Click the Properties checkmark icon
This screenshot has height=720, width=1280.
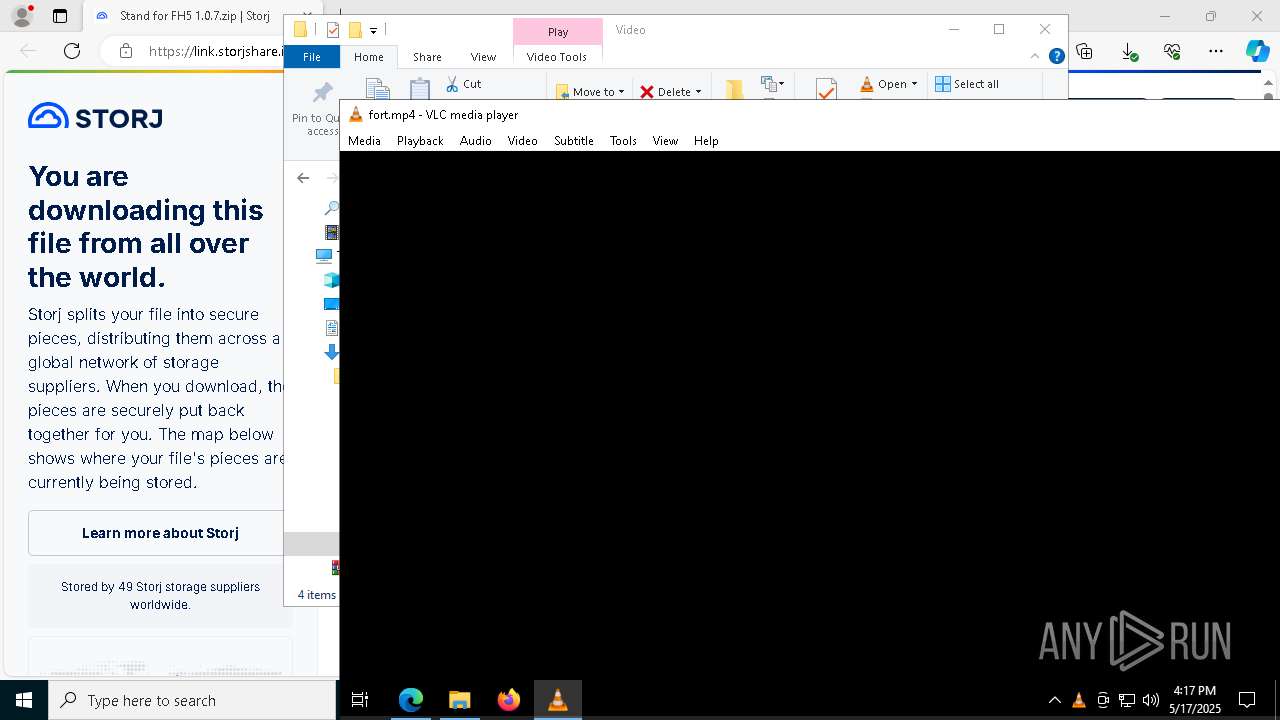point(826,90)
